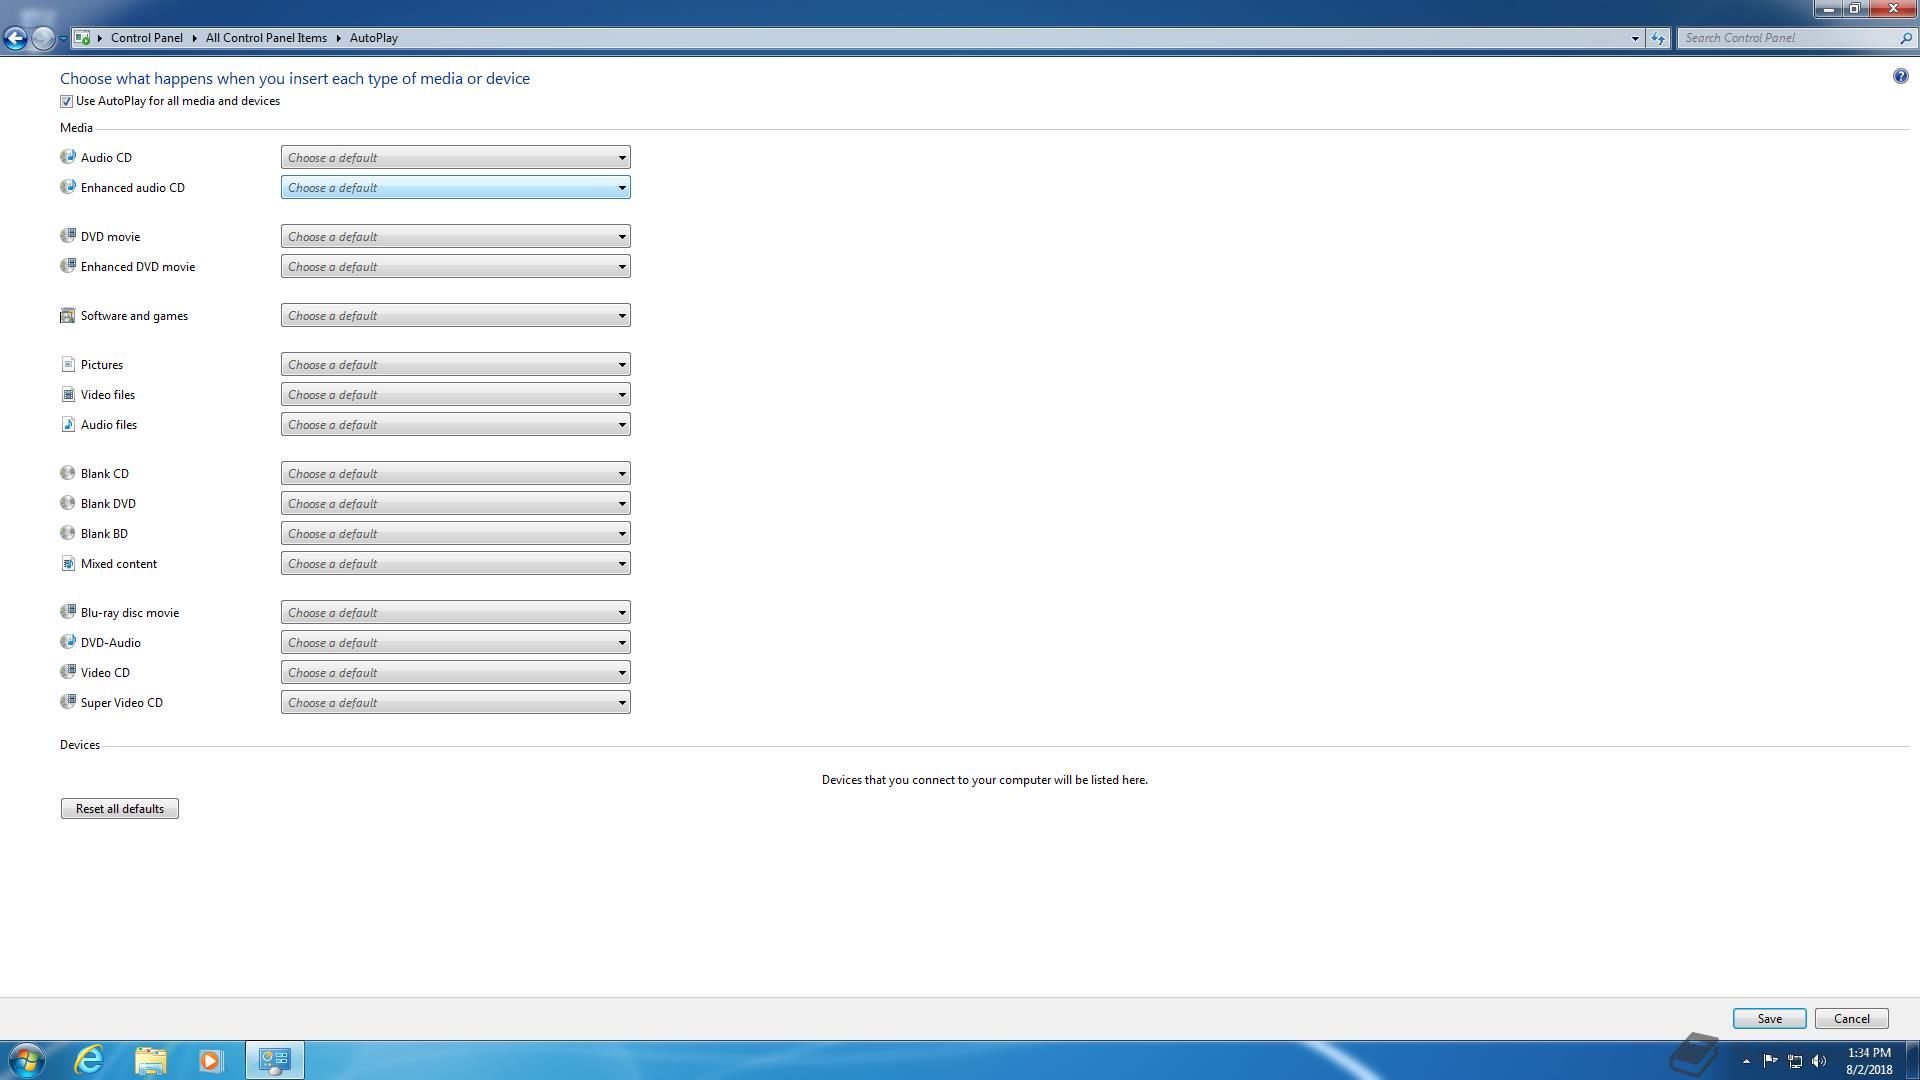Click the network tray icon
The image size is (1920, 1080).
(x=1795, y=1061)
